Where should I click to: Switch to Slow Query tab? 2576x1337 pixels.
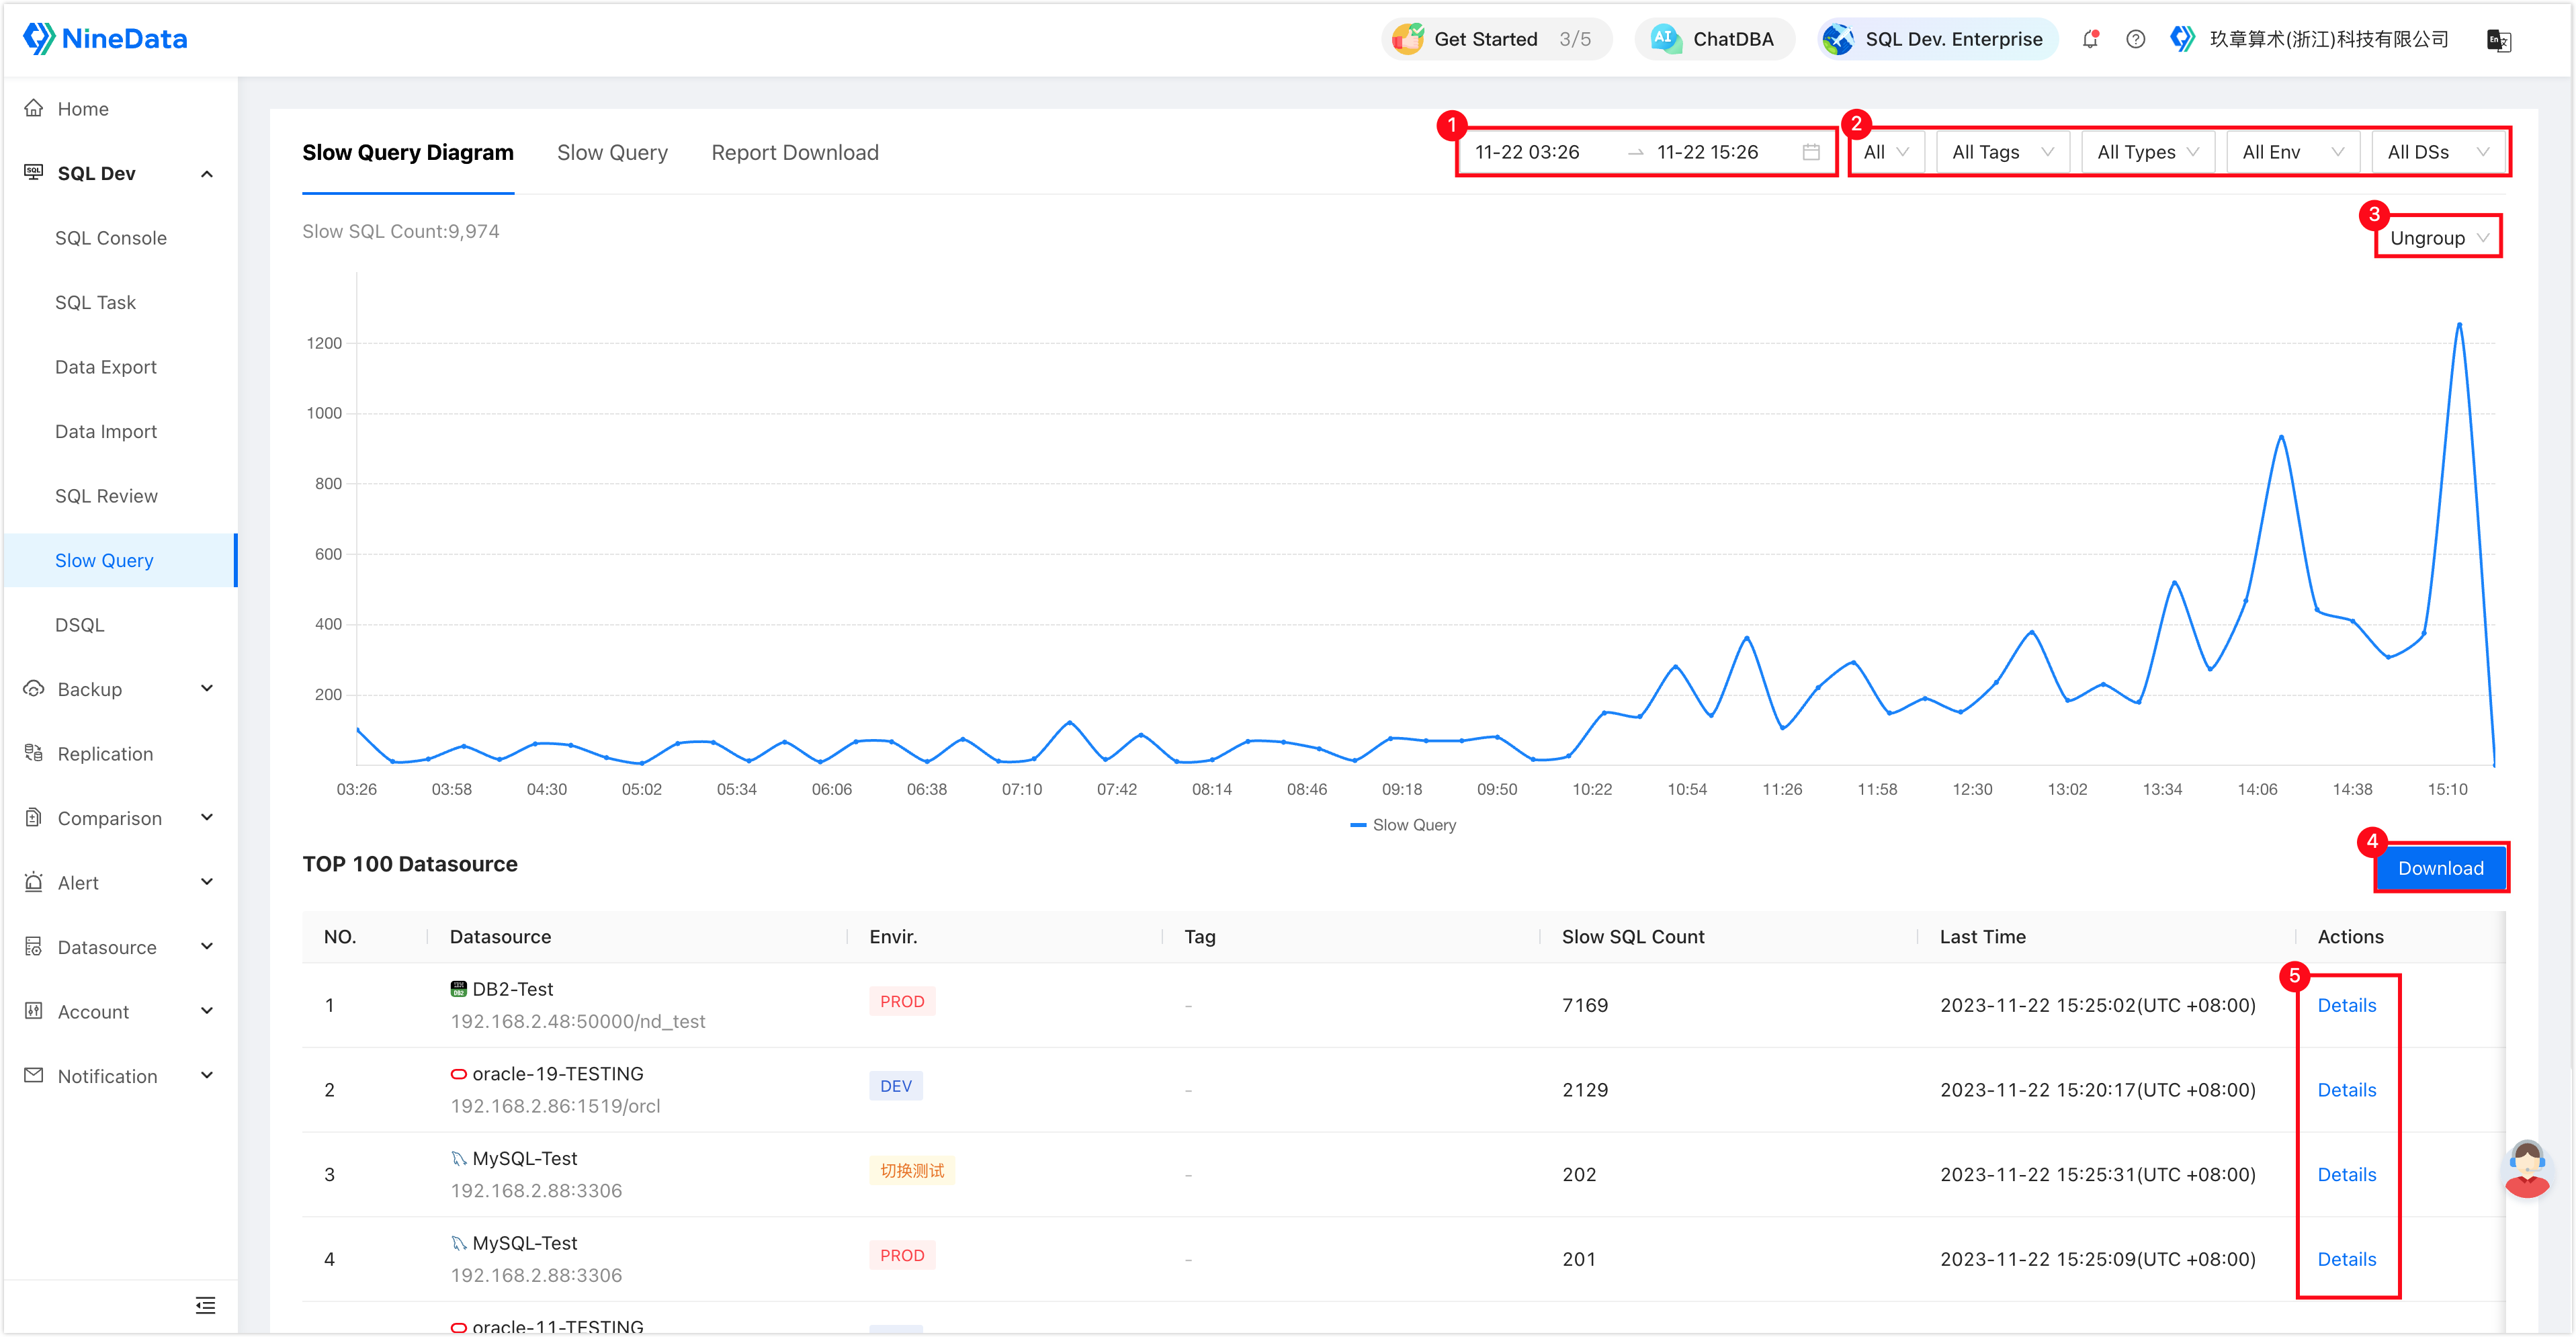pyautogui.click(x=611, y=152)
